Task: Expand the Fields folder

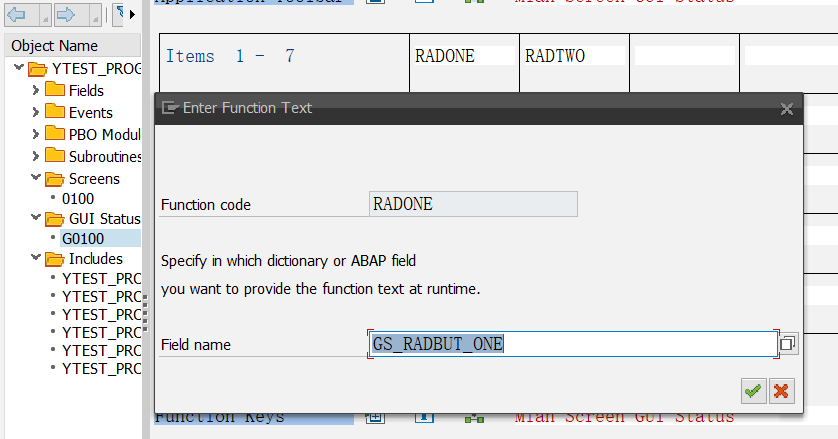Action: (x=36, y=91)
